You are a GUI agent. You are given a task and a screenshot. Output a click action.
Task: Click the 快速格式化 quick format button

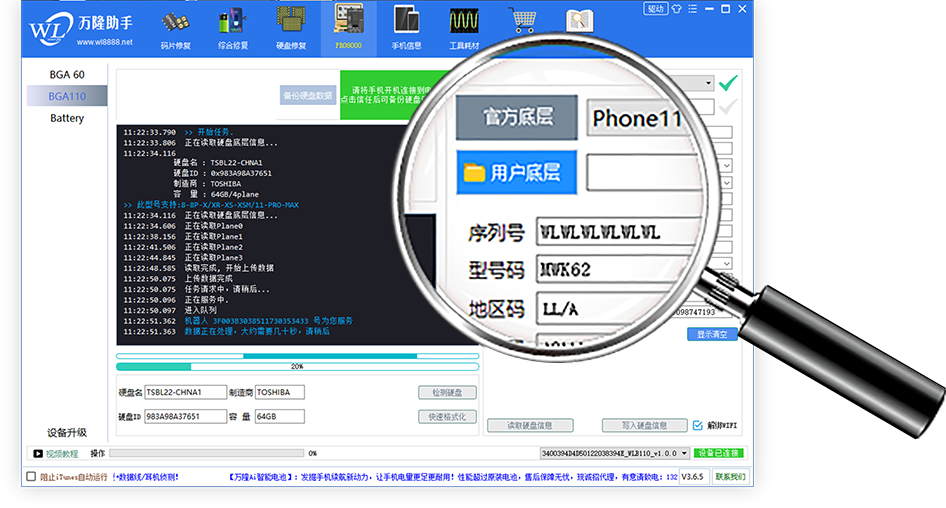point(447,416)
